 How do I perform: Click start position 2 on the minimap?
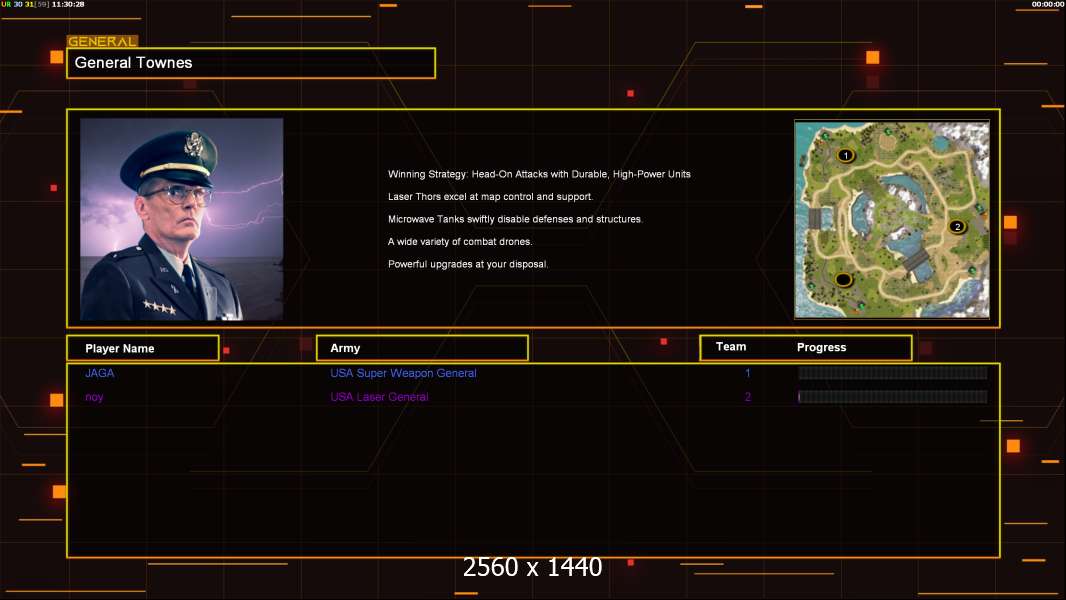click(956, 227)
